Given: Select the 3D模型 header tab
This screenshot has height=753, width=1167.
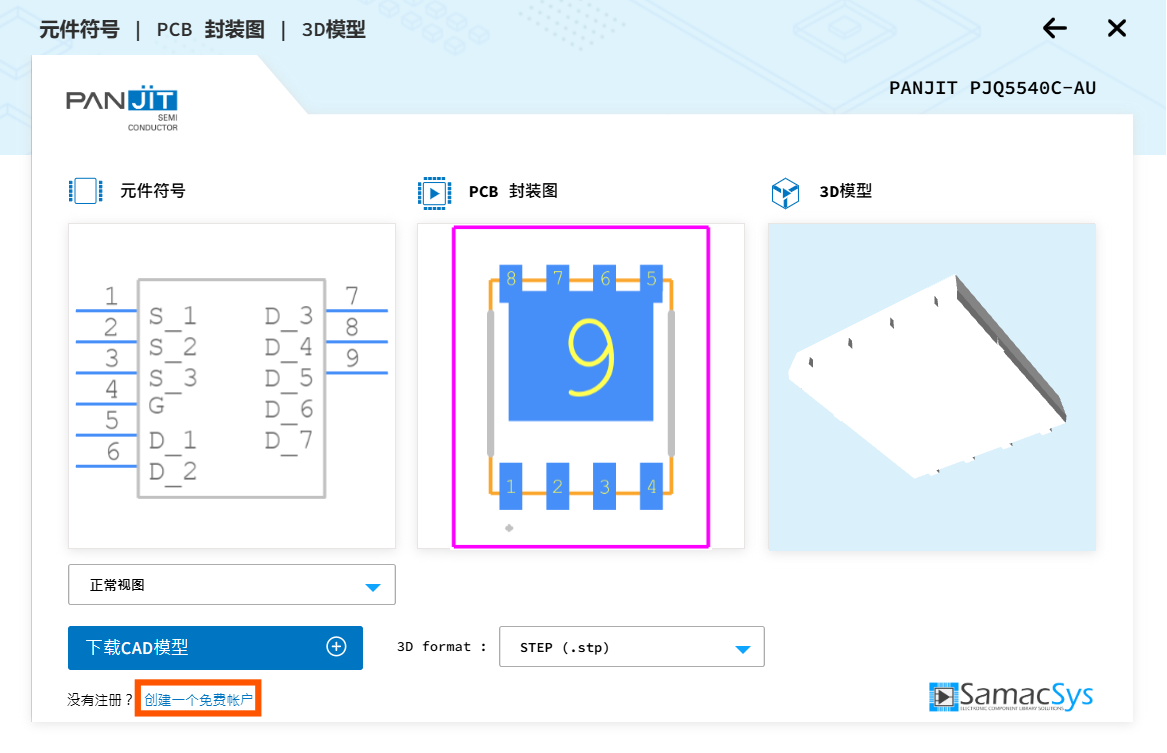Looking at the screenshot, I should point(333,30).
